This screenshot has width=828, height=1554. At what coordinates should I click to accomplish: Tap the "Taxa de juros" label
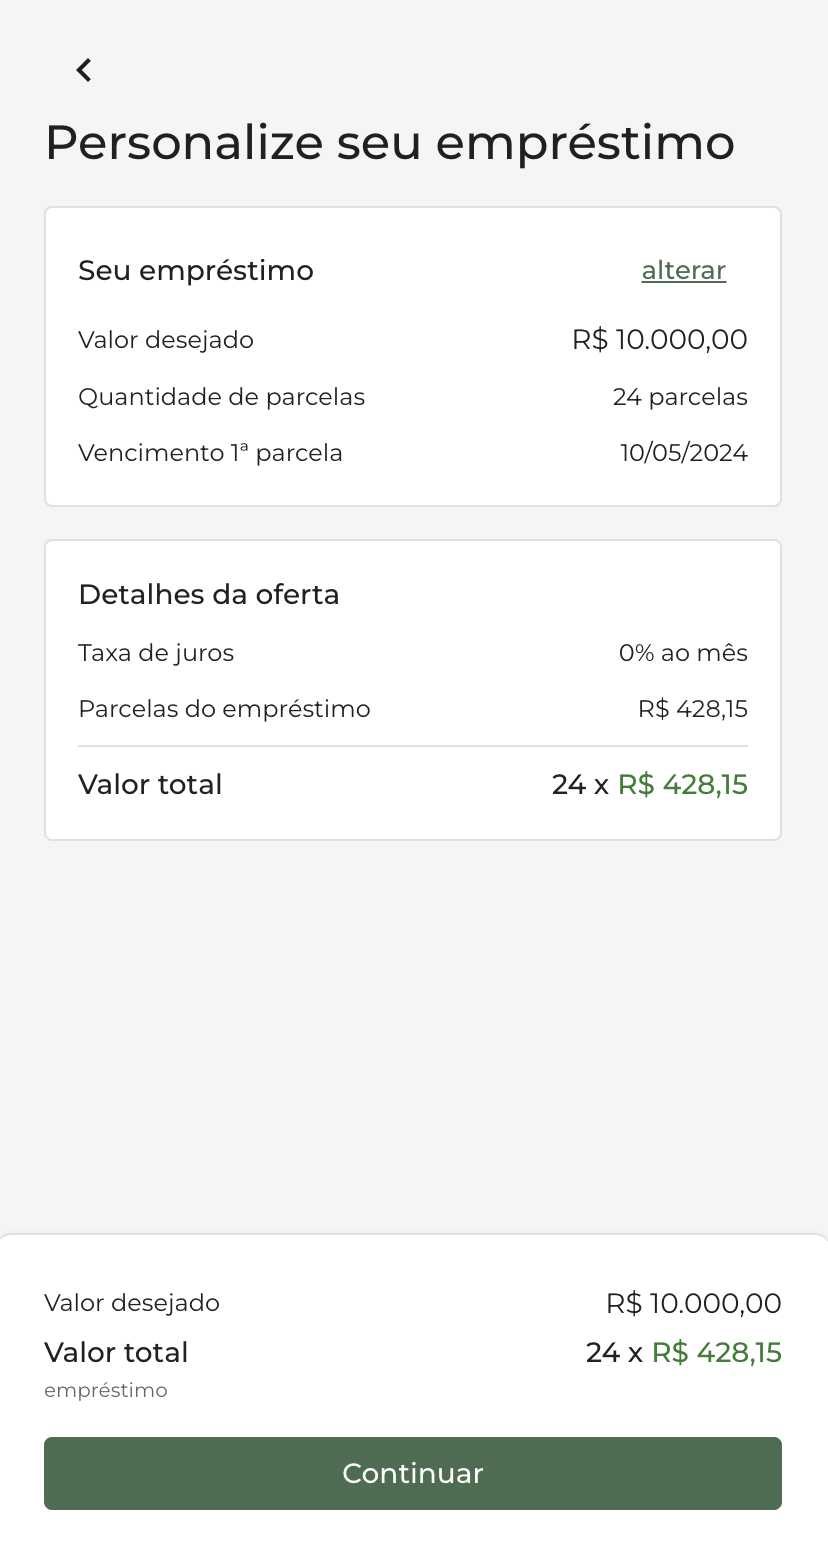(156, 653)
